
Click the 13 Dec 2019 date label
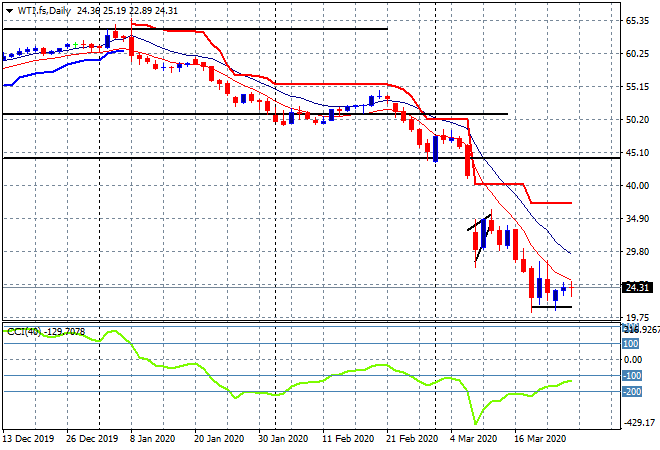pos(27,438)
